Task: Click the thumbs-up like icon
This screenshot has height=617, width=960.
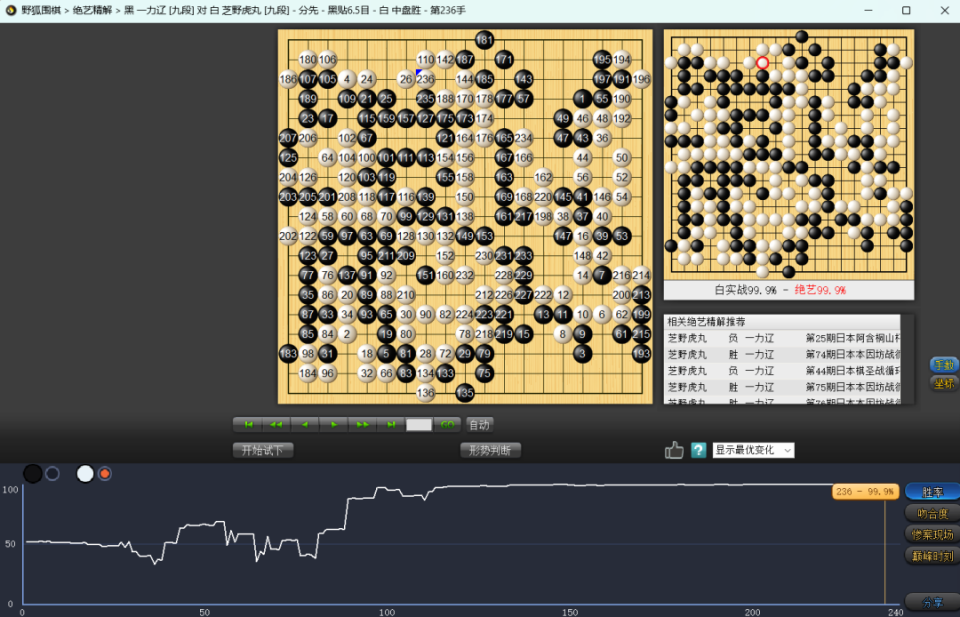Action: click(674, 451)
